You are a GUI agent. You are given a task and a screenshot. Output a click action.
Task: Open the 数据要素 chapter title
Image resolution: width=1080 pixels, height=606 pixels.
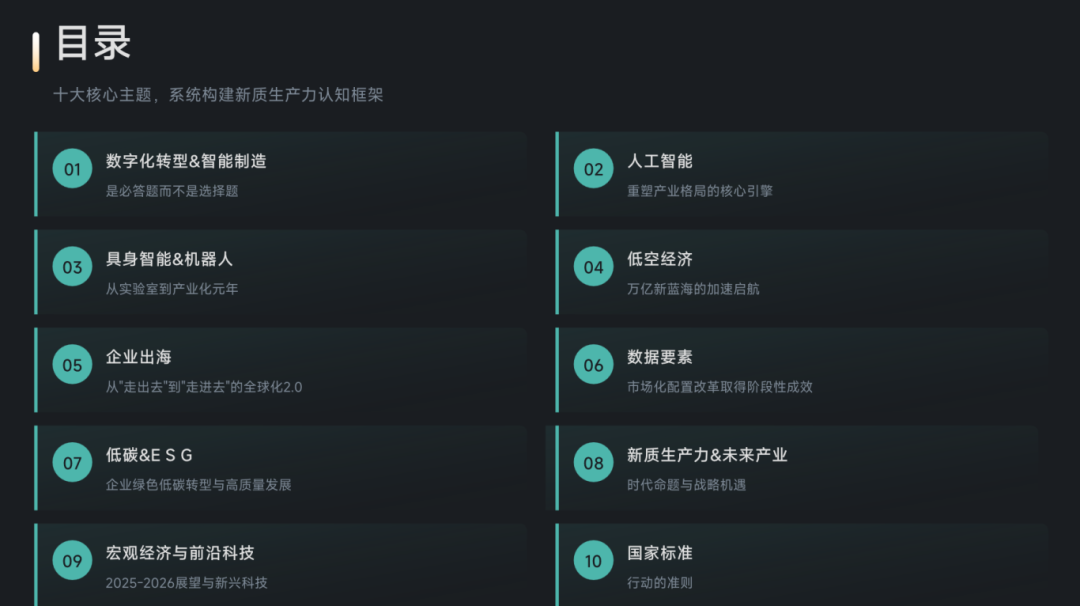coord(660,357)
